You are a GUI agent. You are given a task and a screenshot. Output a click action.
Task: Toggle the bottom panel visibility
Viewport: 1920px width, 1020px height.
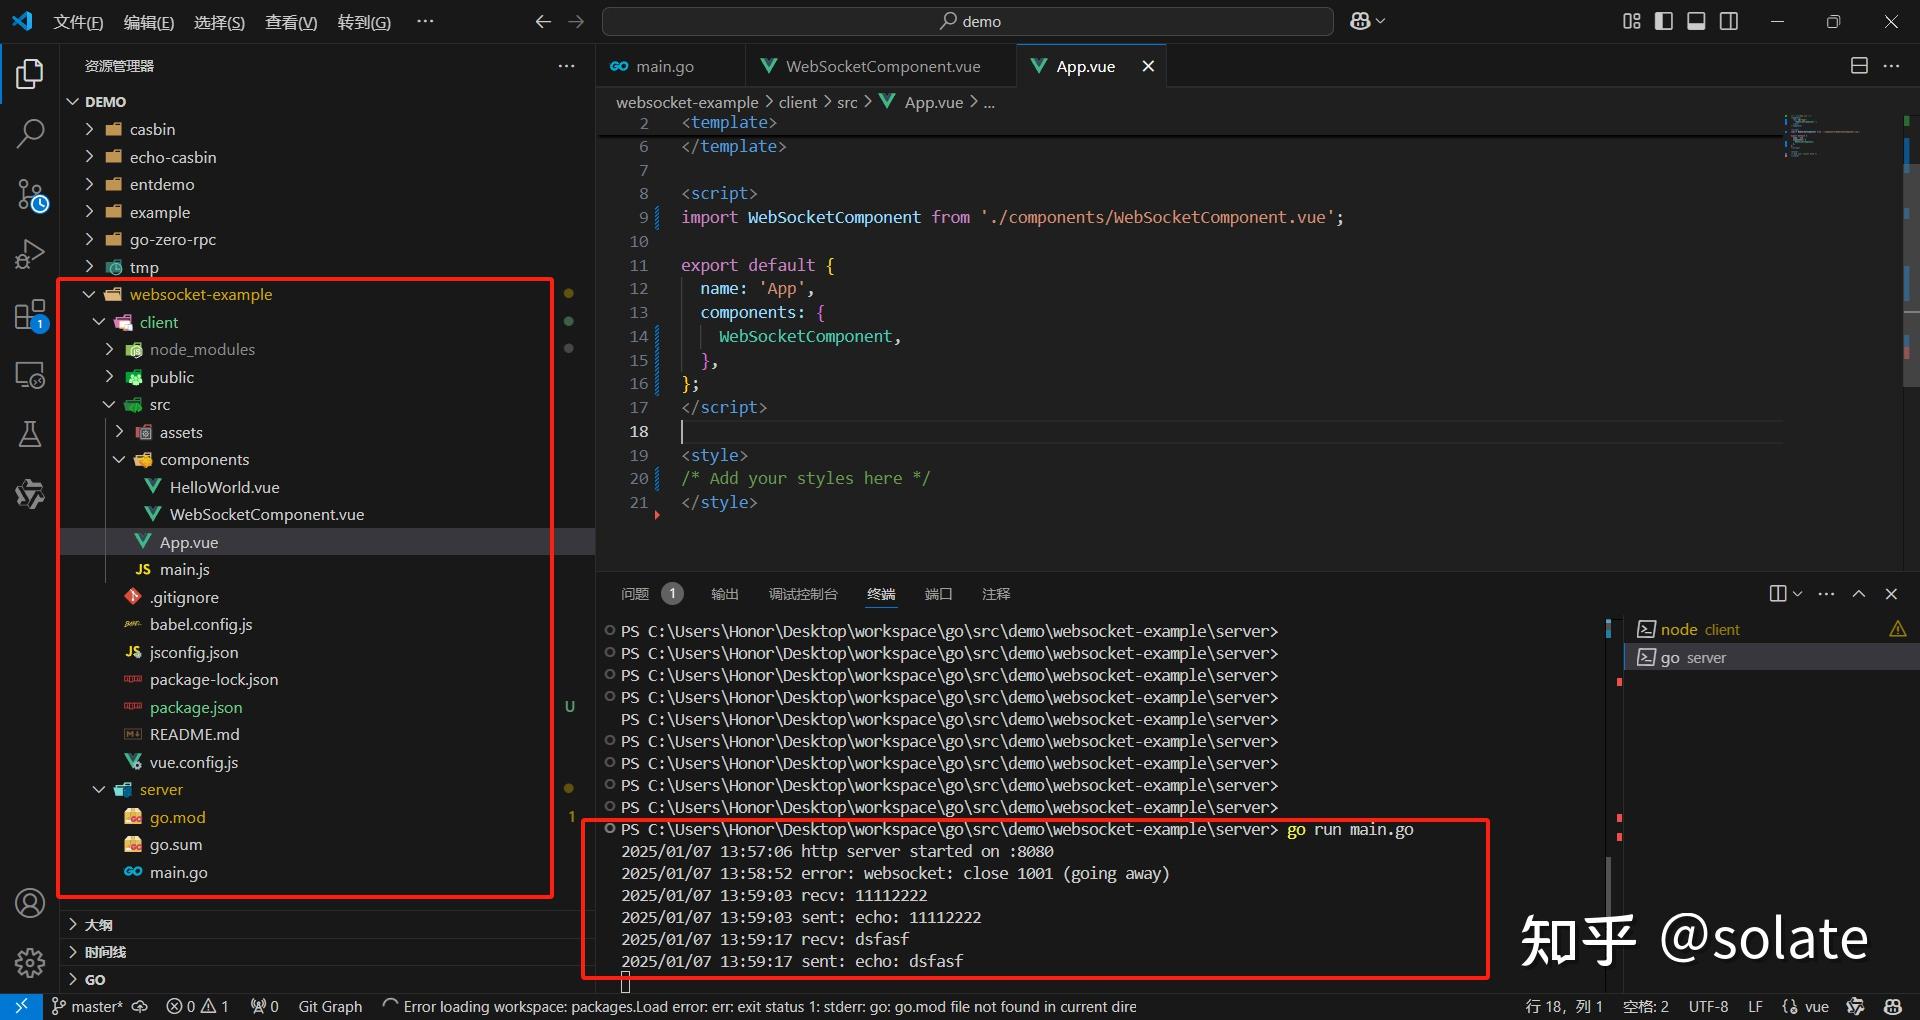(1696, 21)
